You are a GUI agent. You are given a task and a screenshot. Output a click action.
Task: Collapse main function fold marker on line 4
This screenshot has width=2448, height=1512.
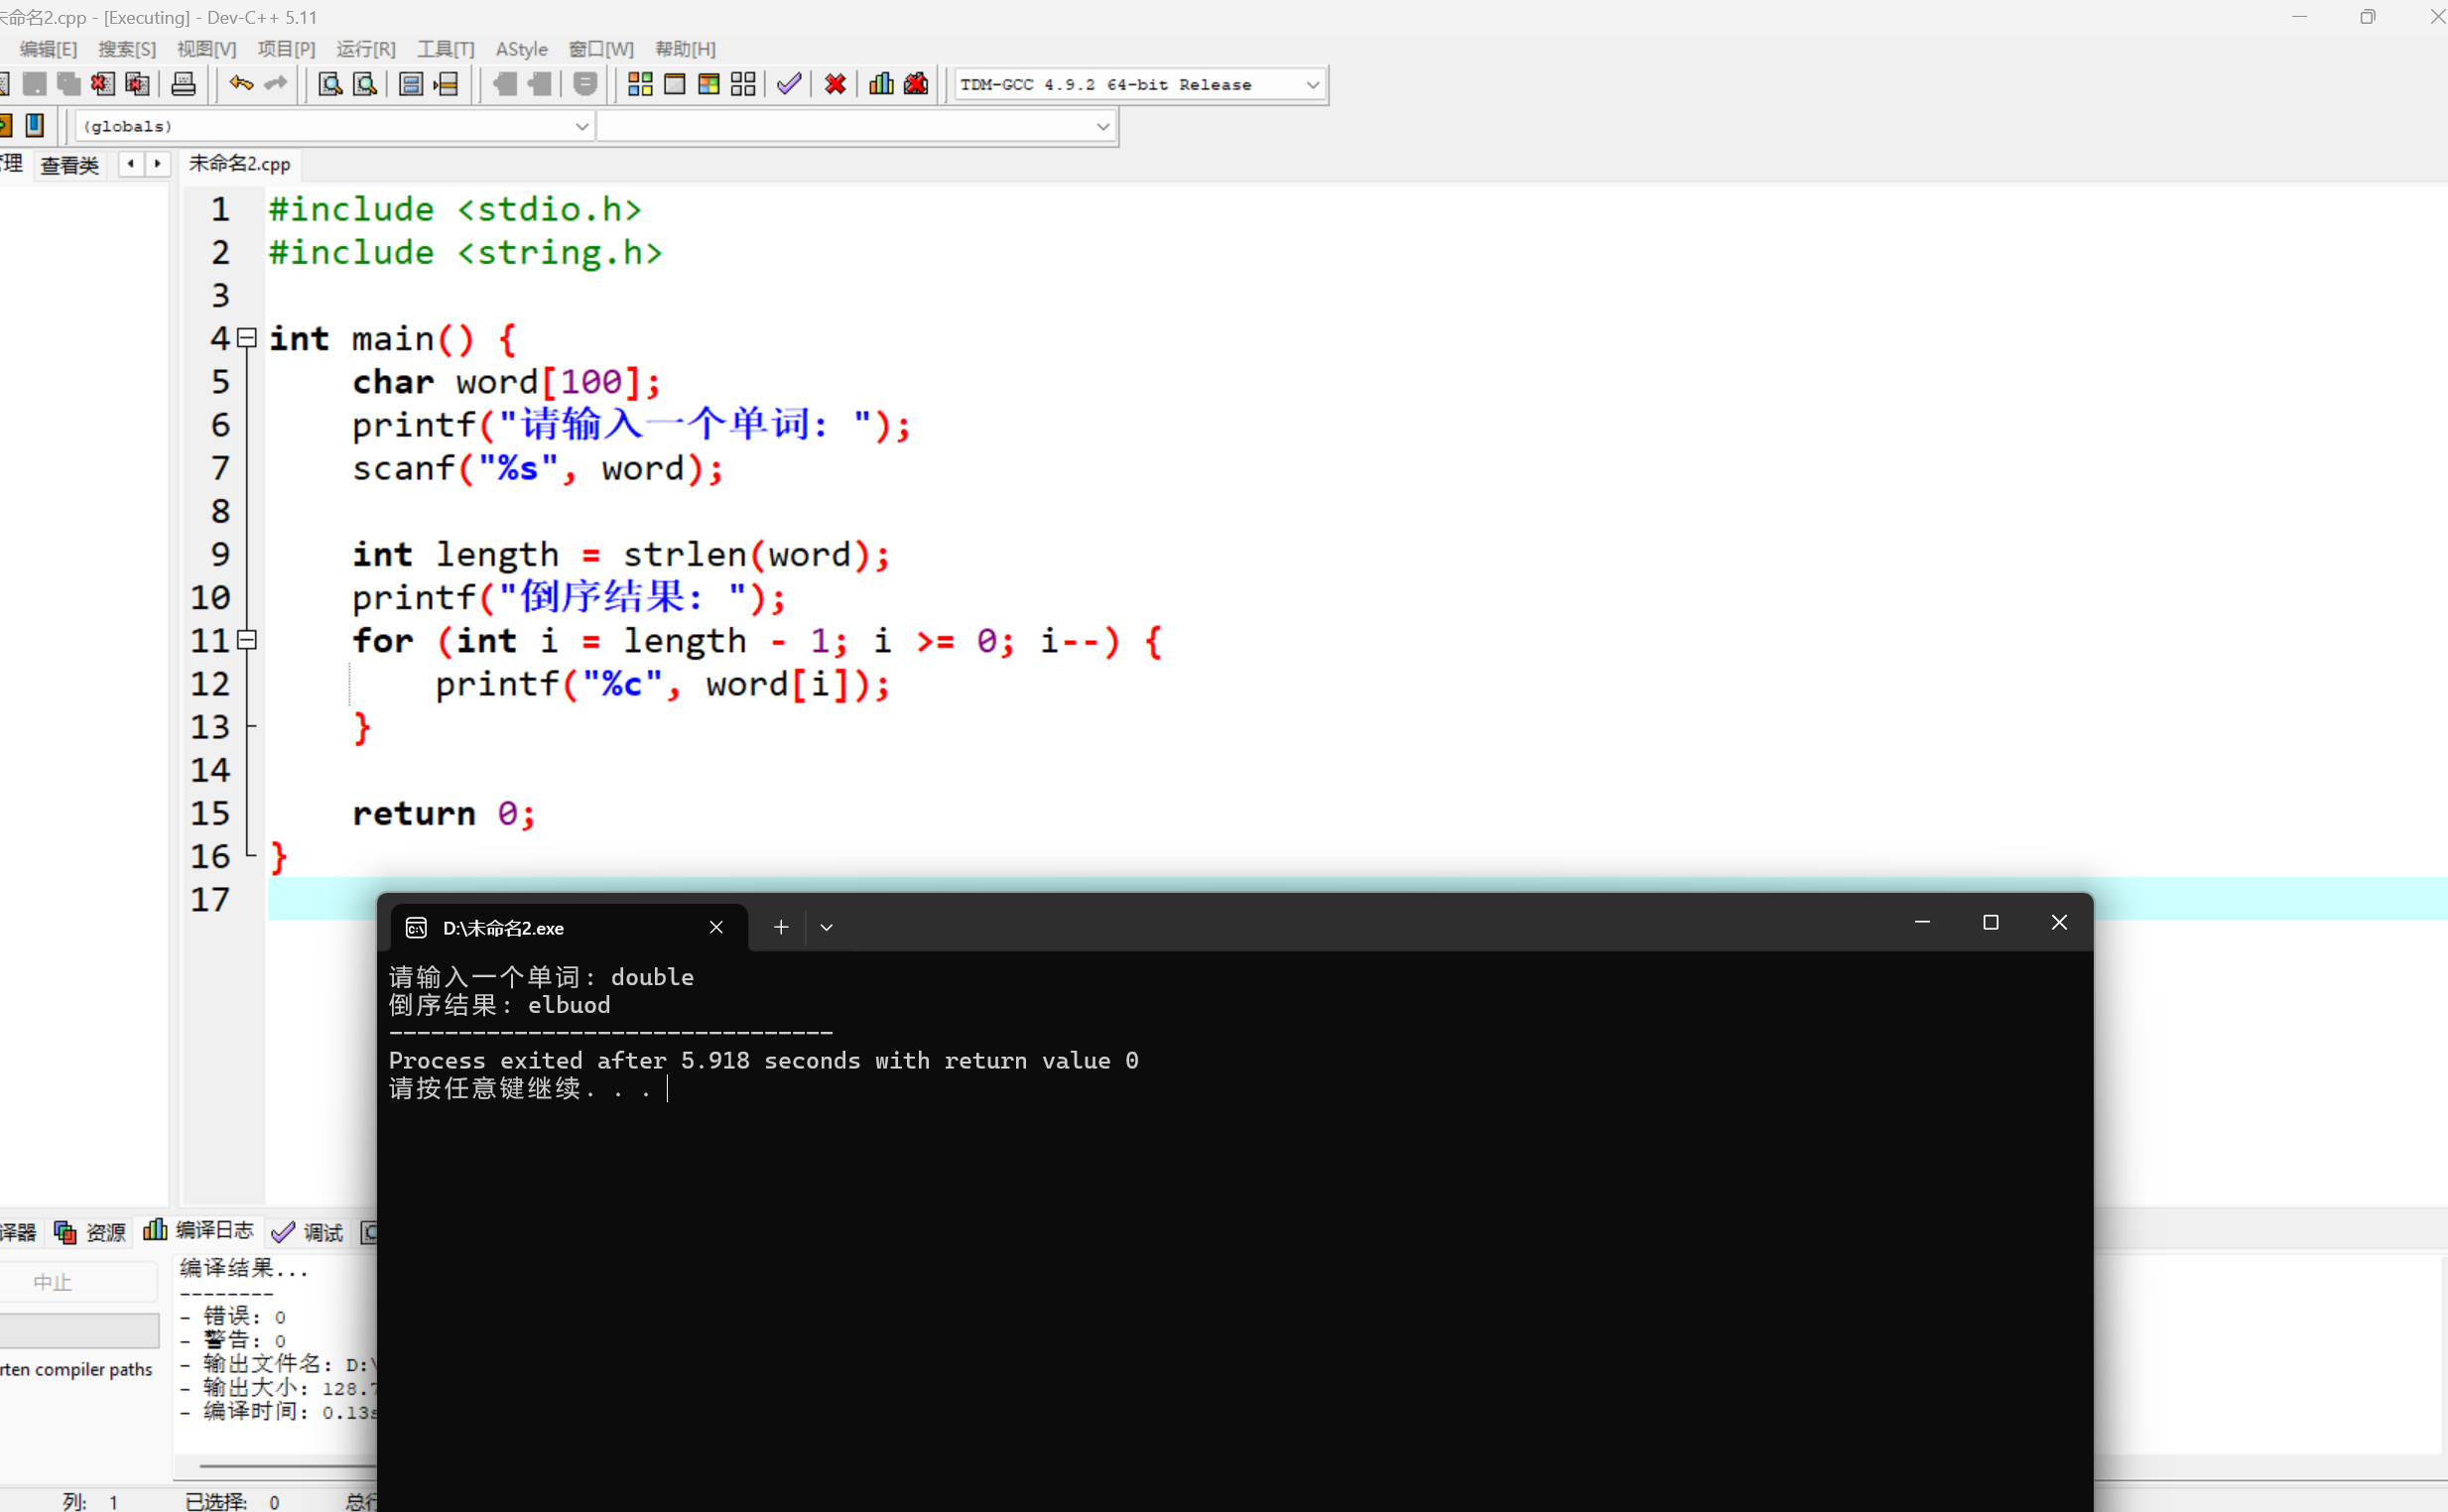(x=247, y=338)
